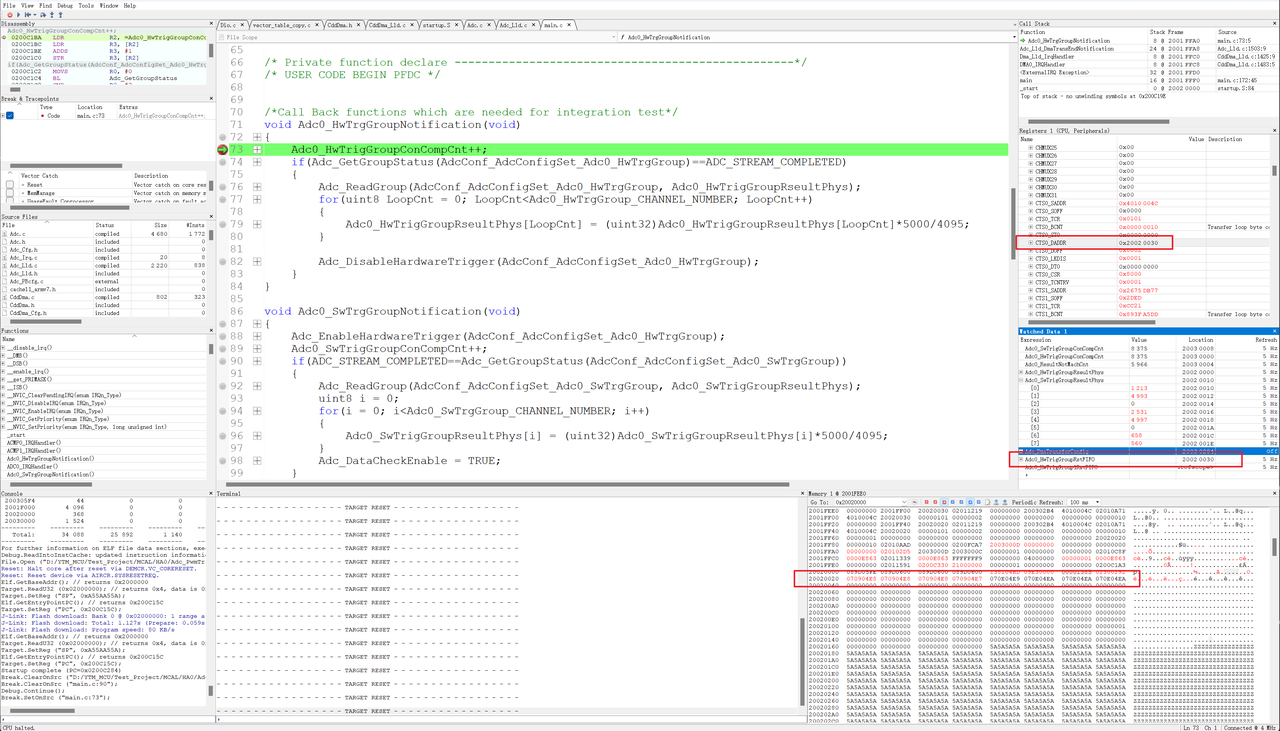Image resolution: width=1280 pixels, height=731 pixels.
Task: Click the Connected @ 4 MHz status
Action: pos(1250,727)
